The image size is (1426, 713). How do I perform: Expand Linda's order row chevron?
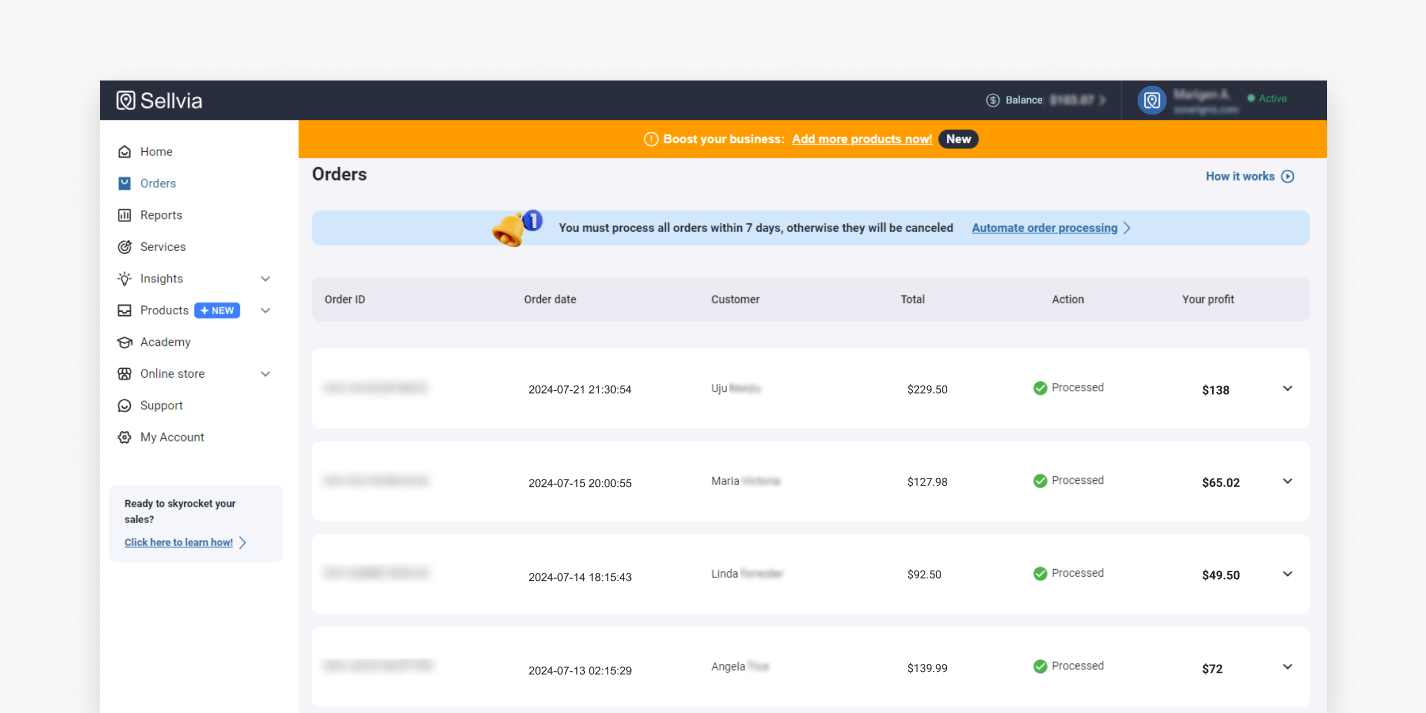tap(1287, 574)
